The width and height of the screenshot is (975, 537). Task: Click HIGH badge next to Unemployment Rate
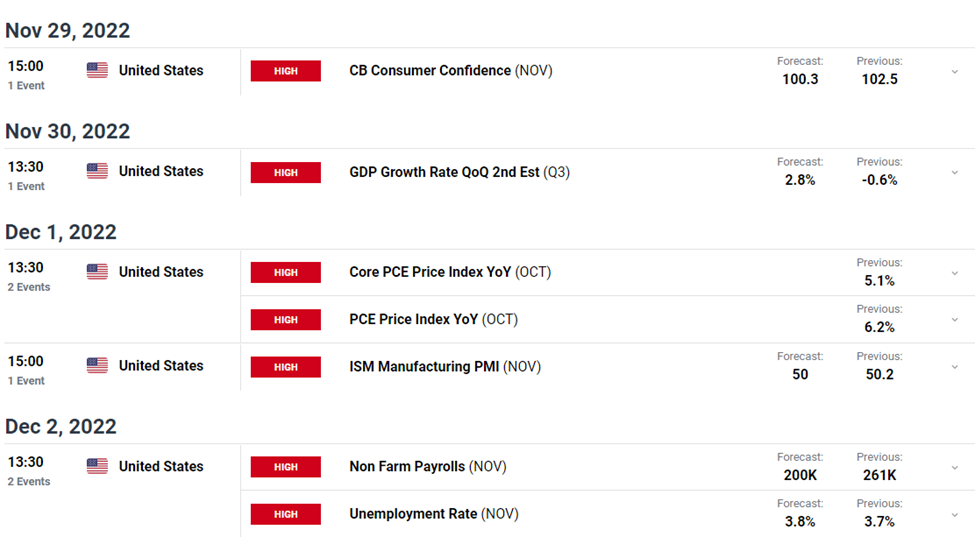[x=286, y=514]
